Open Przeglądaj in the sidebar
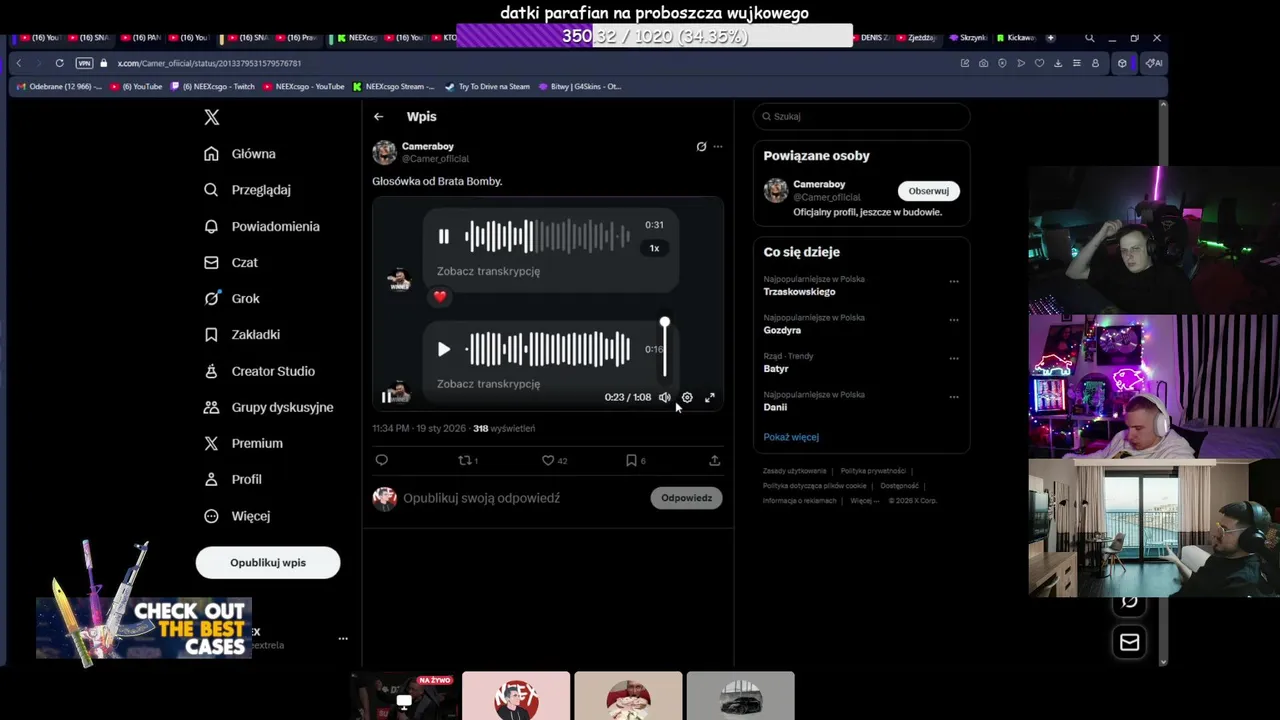This screenshot has height=720, width=1280. point(246,190)
